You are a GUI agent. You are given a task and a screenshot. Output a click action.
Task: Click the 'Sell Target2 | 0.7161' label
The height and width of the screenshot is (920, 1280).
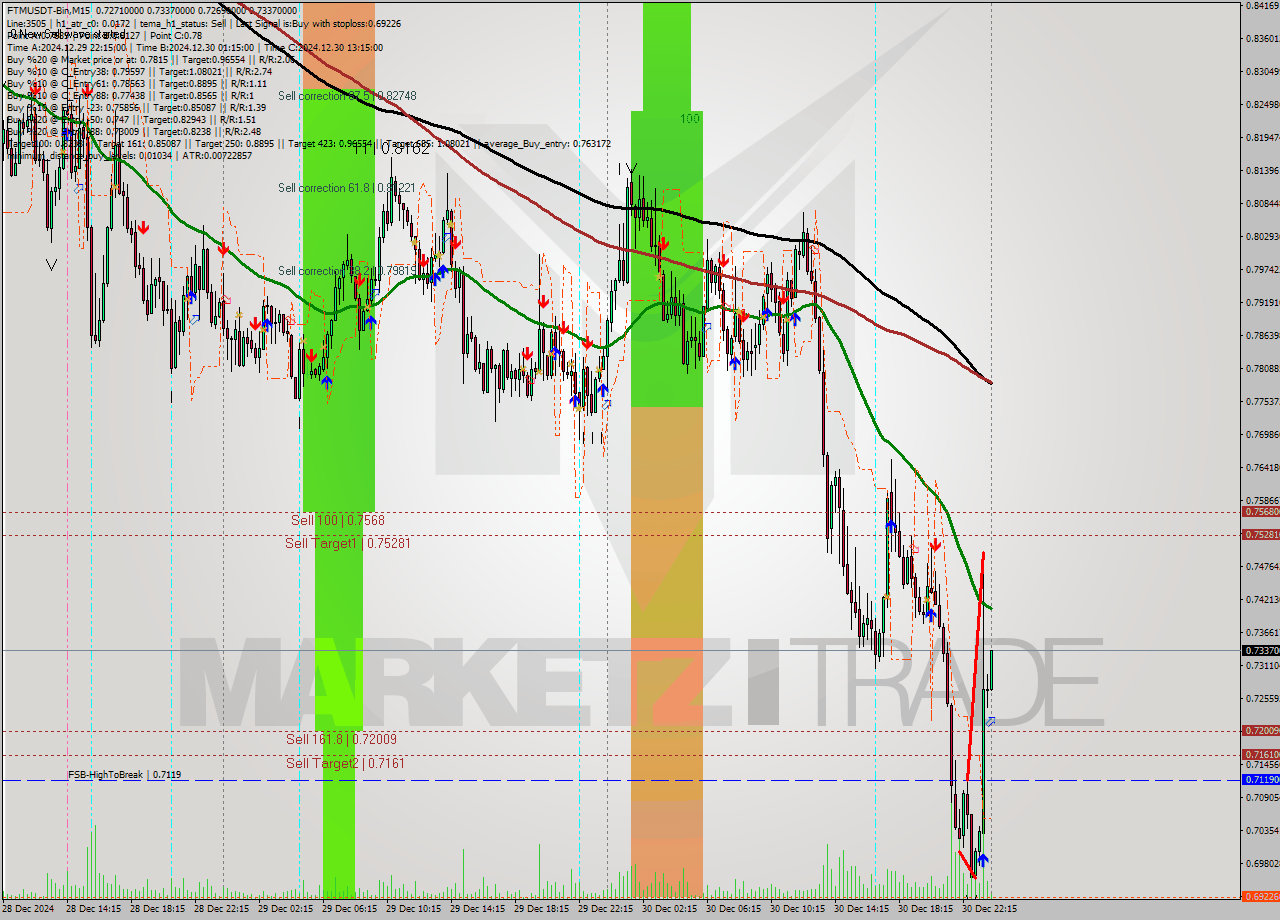tap(345, 763)
